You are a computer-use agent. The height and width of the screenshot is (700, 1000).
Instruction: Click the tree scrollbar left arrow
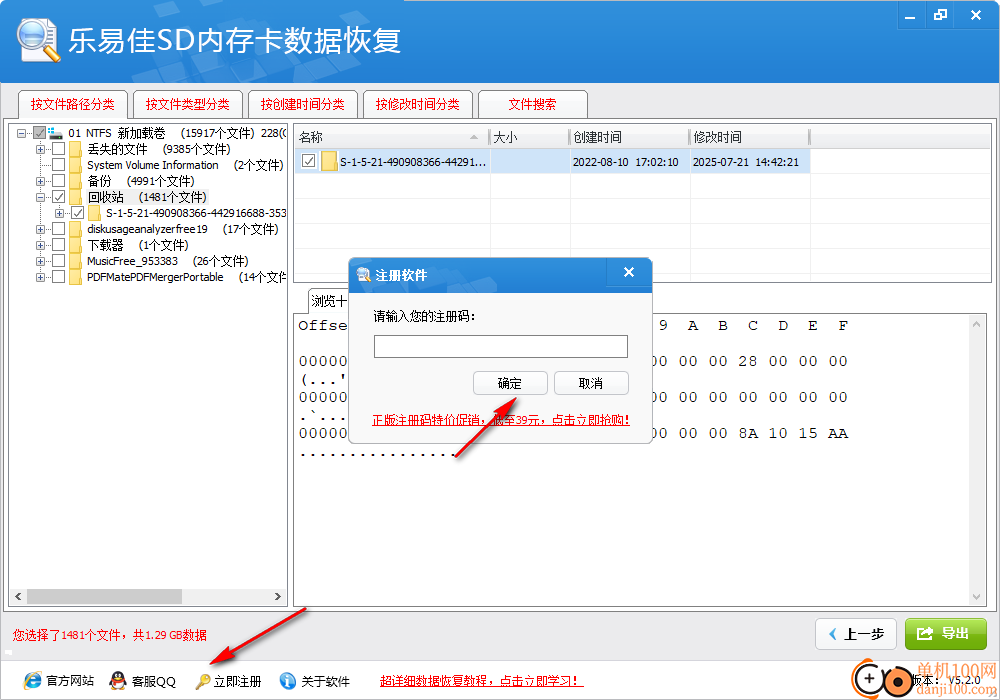coord(18,597)
